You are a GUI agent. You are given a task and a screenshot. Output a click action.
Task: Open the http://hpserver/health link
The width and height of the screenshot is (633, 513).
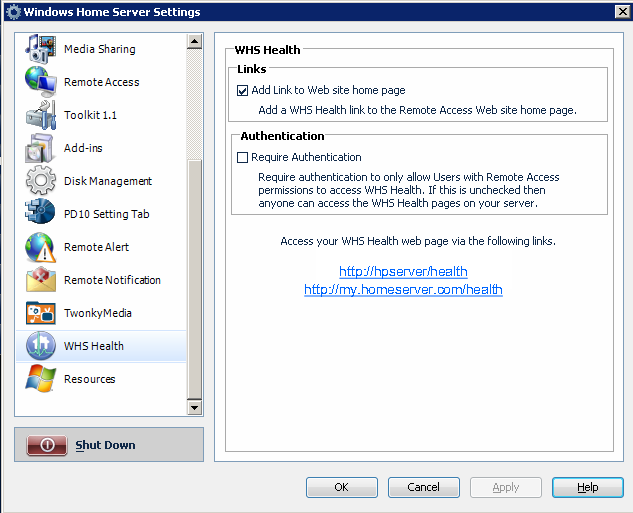point(403,272)
